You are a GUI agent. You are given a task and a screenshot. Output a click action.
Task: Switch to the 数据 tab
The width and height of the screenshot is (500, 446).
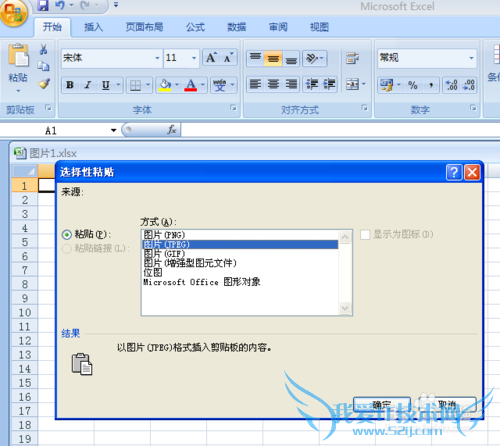(x=237, y=27)
